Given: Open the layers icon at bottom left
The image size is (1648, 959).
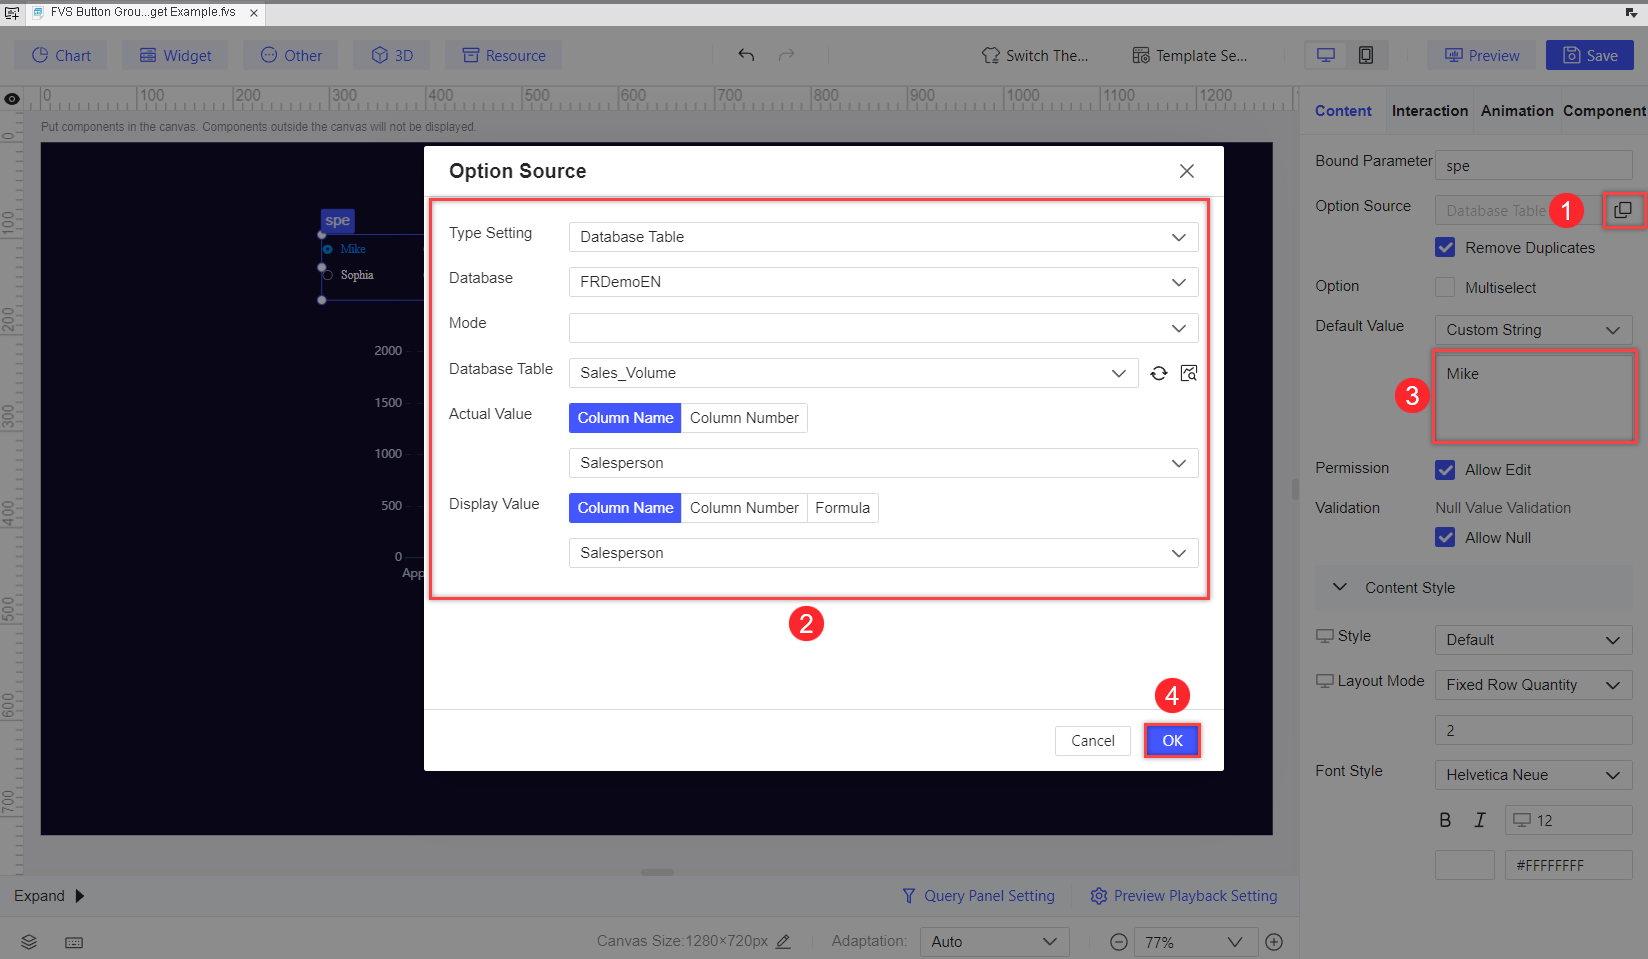Looking at the screenshot, I should click(x=29, y=942).
